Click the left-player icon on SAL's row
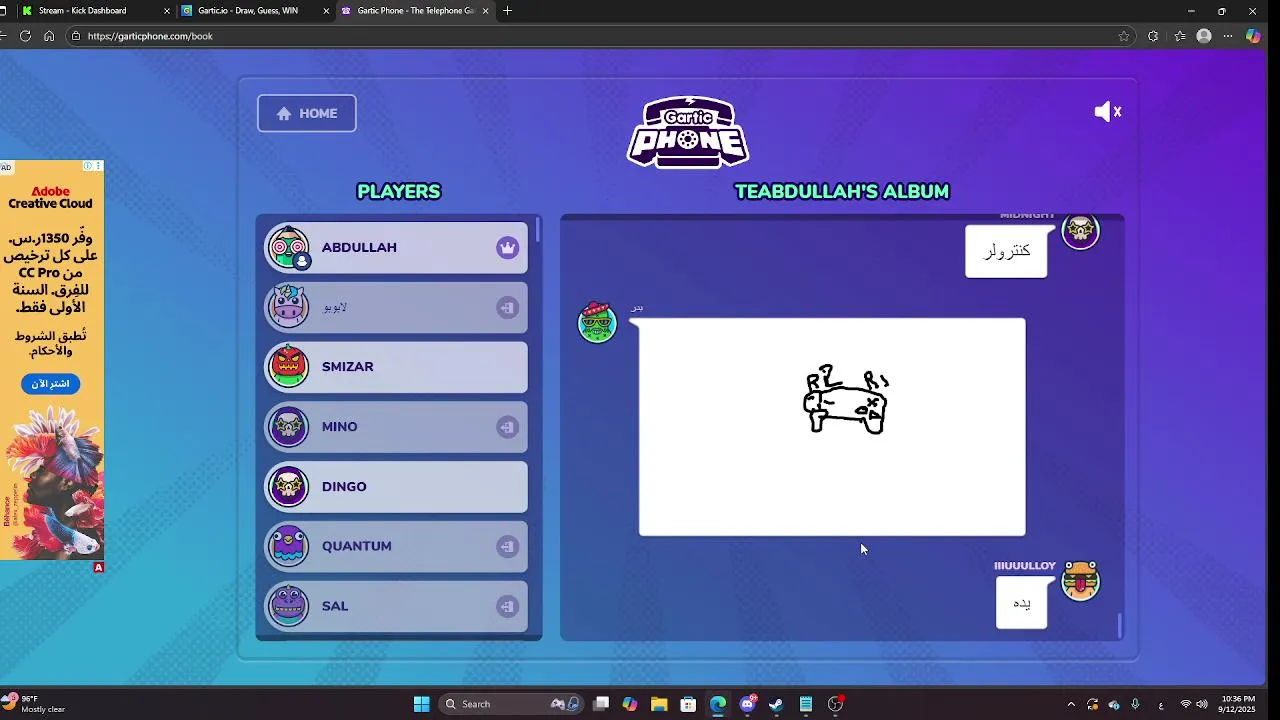 508,606
